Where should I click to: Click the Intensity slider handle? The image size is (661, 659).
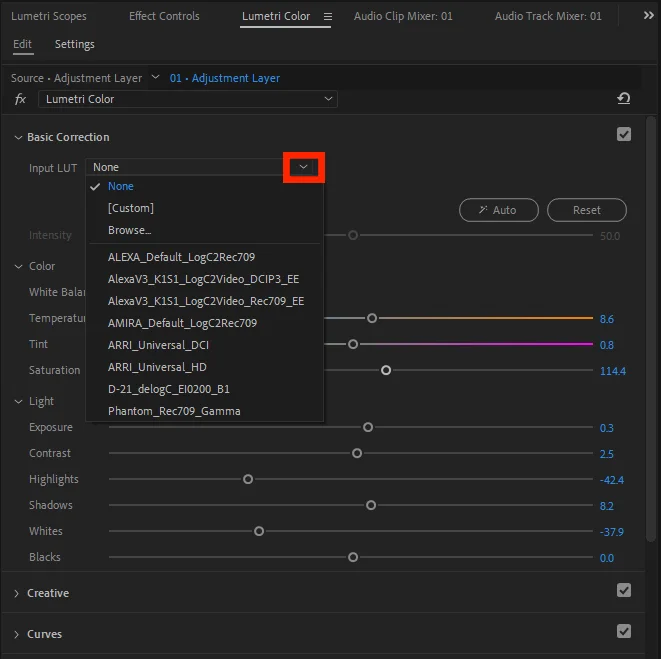353,235
